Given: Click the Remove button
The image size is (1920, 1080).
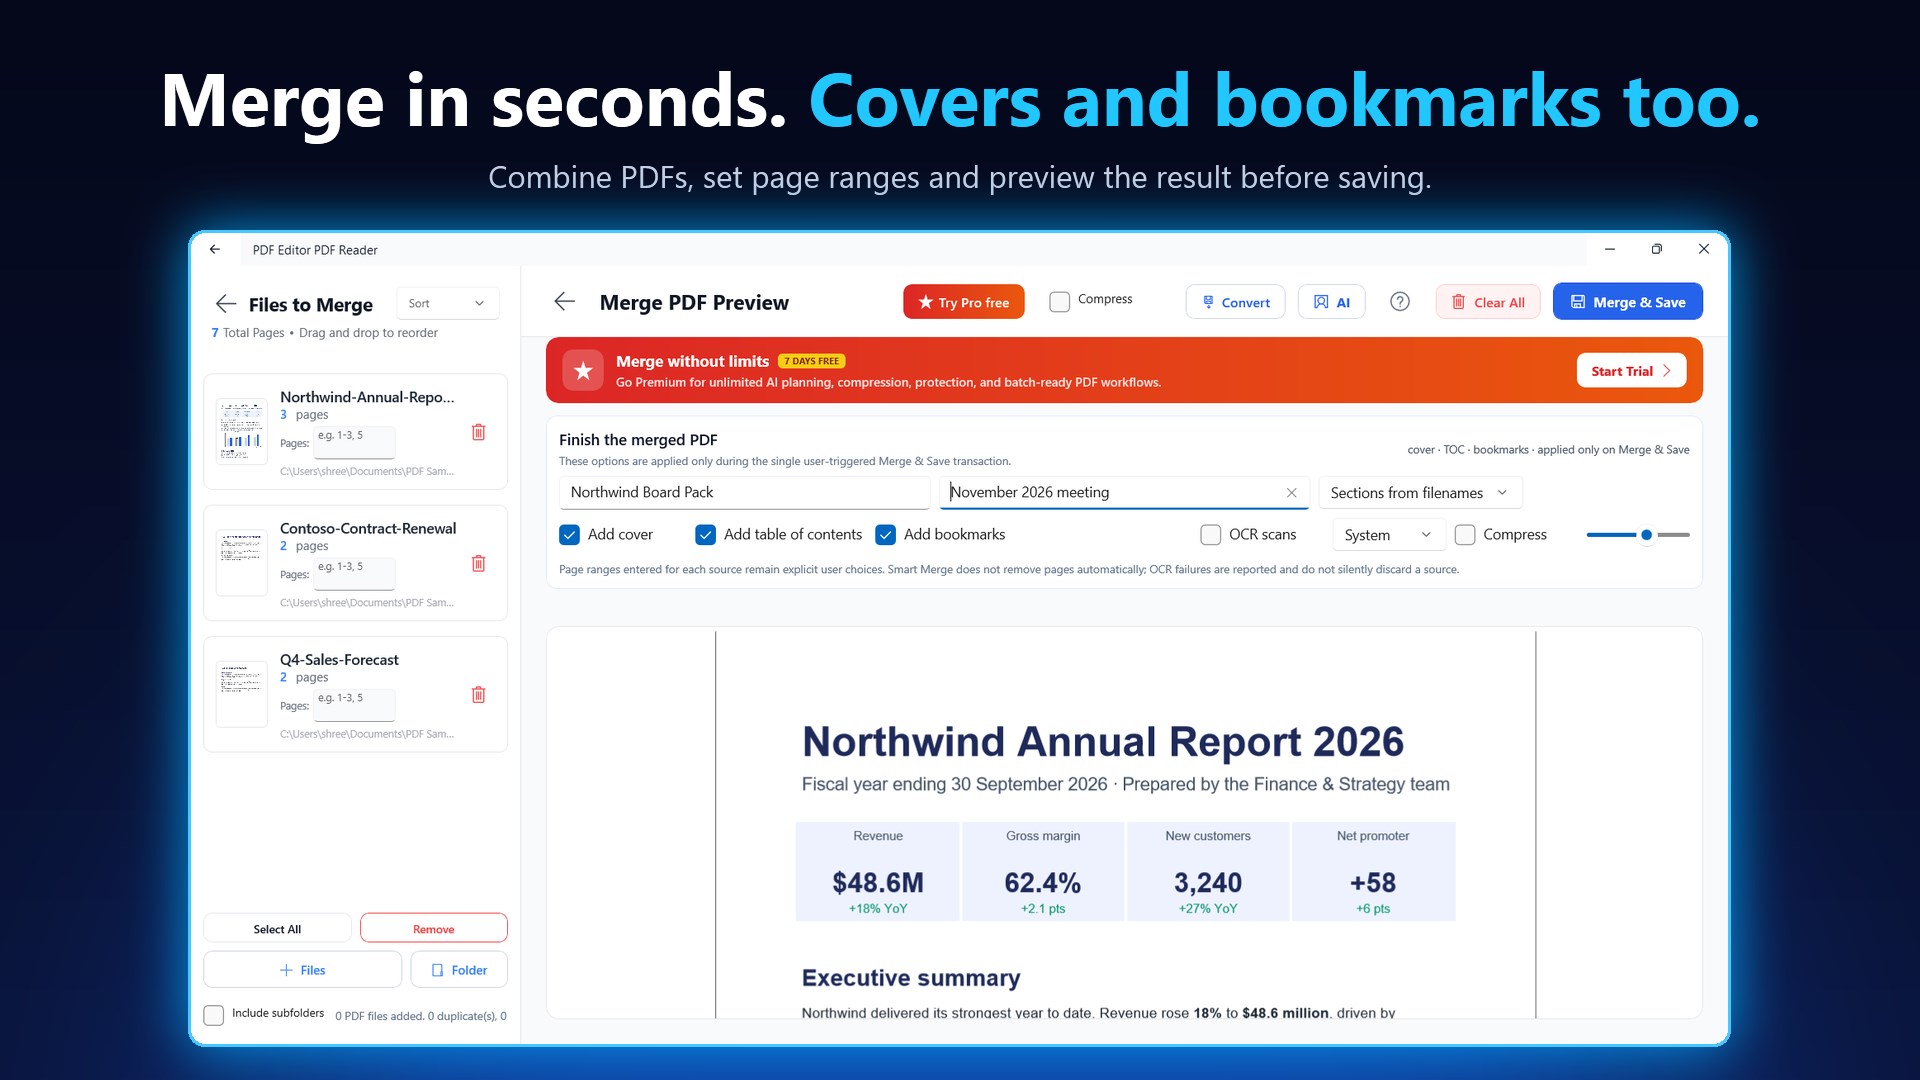Looking at the screenshot, I should [433, 928].
